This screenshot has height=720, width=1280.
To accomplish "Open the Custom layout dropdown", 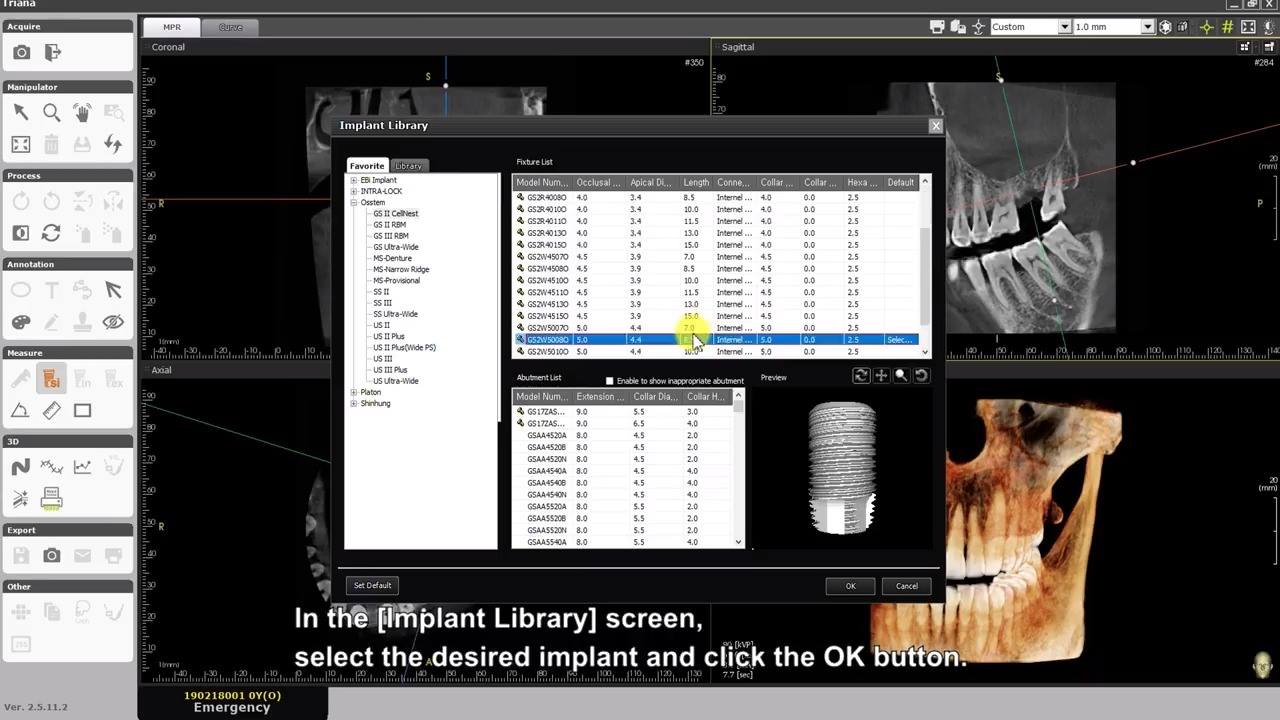I will 1031,27.
